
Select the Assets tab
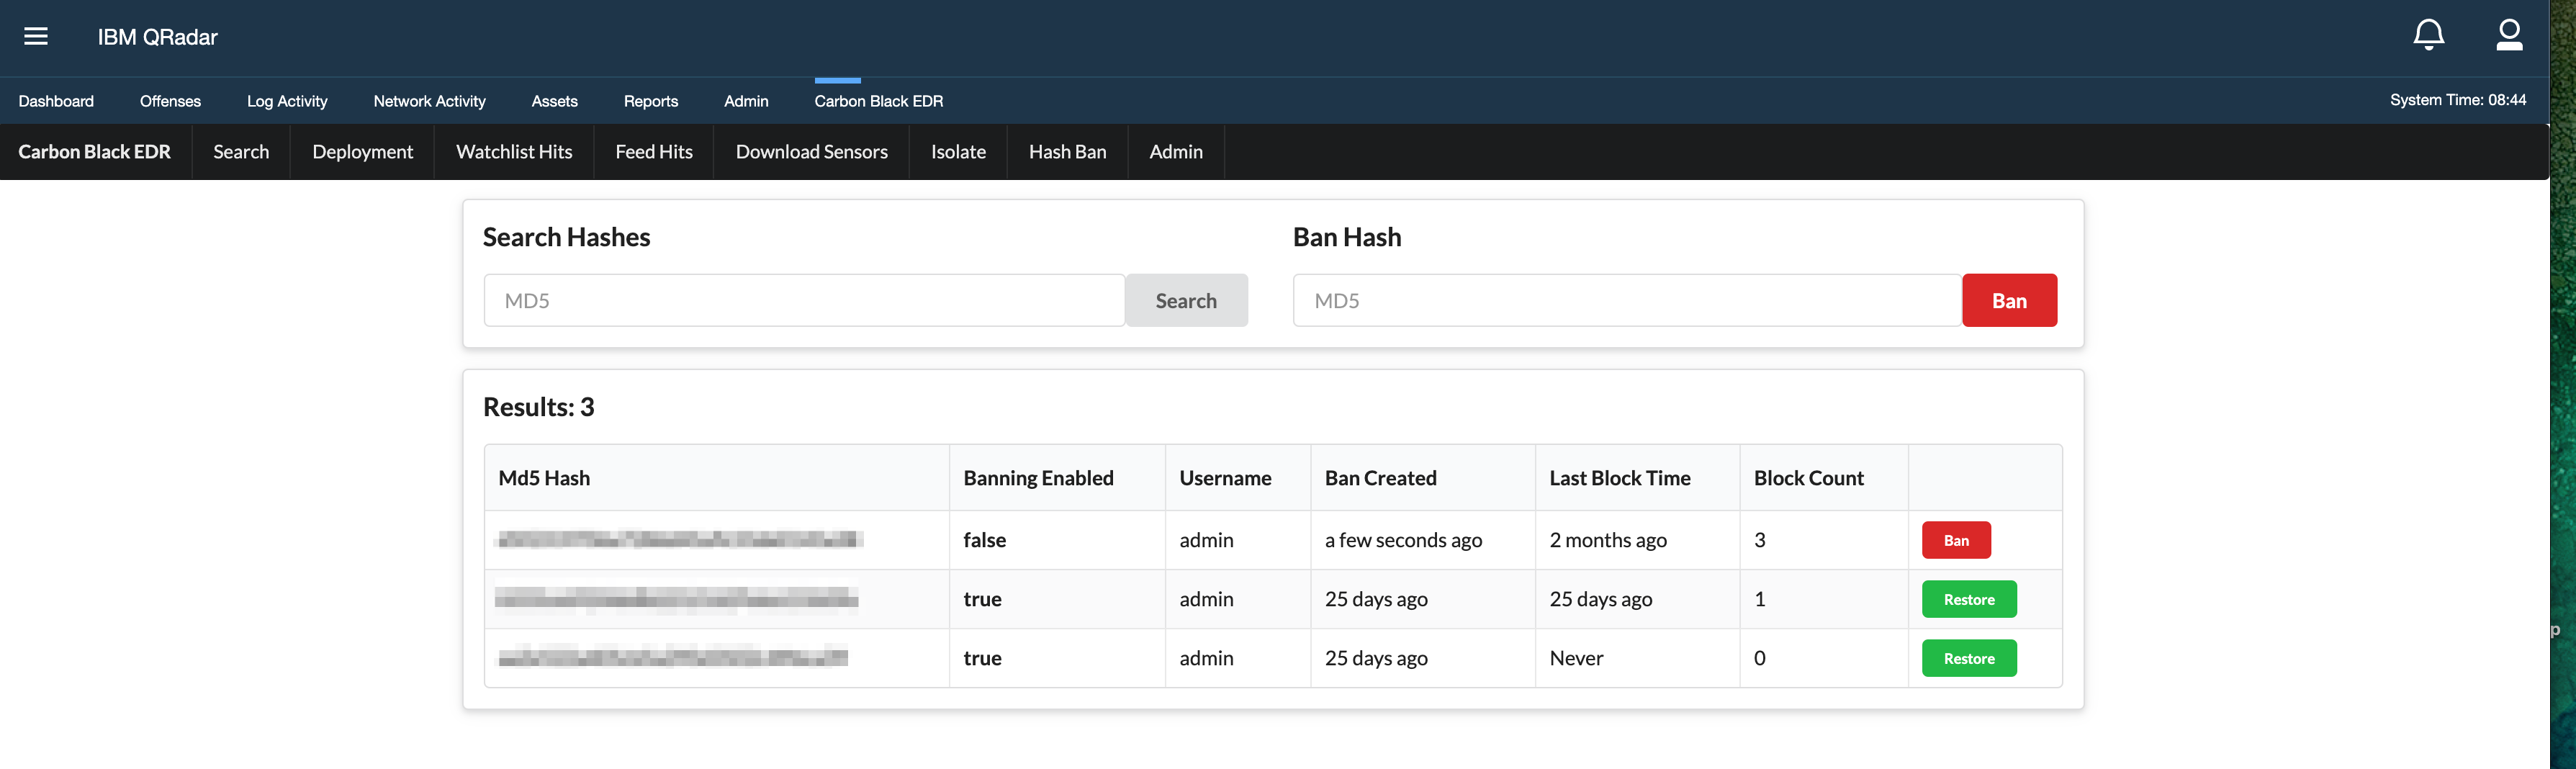554,101
